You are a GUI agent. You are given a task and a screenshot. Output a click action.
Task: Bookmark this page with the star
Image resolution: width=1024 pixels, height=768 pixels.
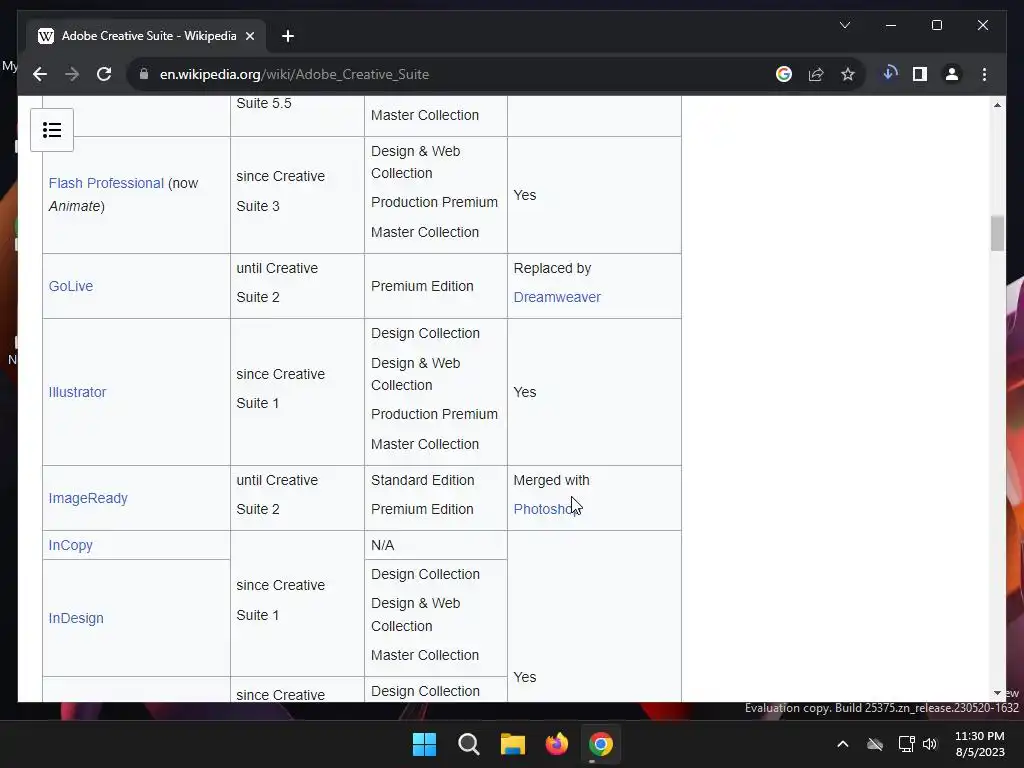848,74
